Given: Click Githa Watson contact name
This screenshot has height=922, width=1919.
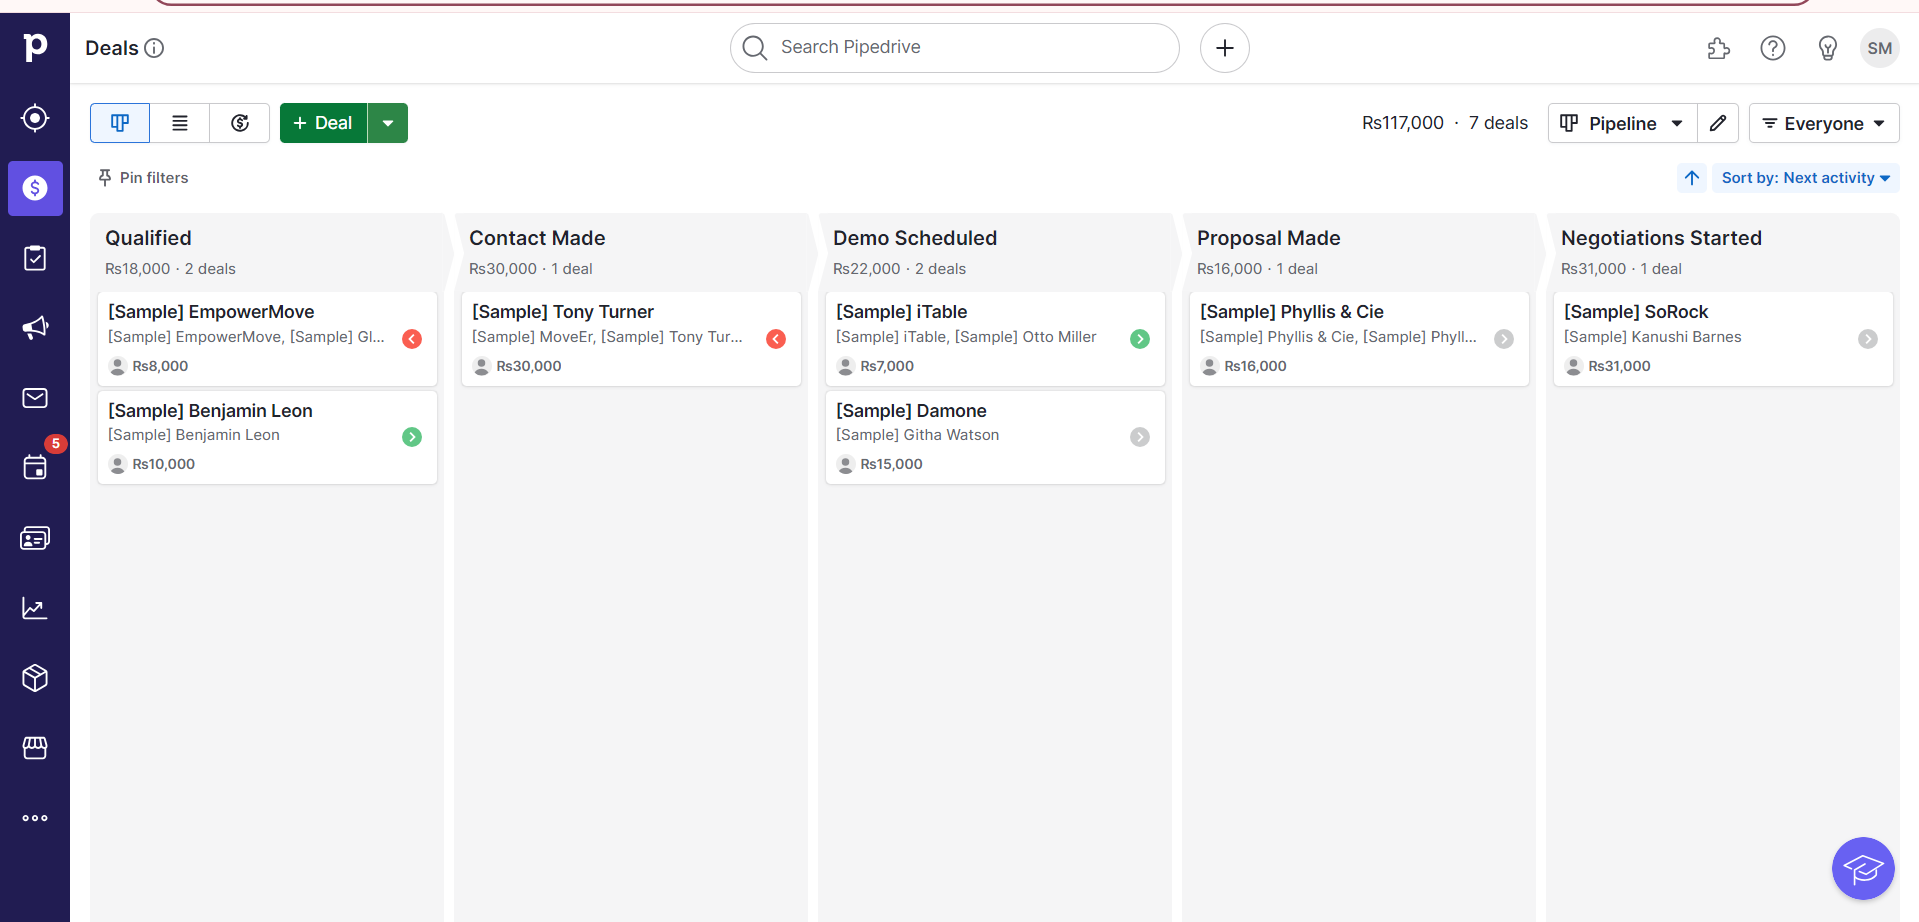Looking at the screenshot, I should tap(917, 435).
